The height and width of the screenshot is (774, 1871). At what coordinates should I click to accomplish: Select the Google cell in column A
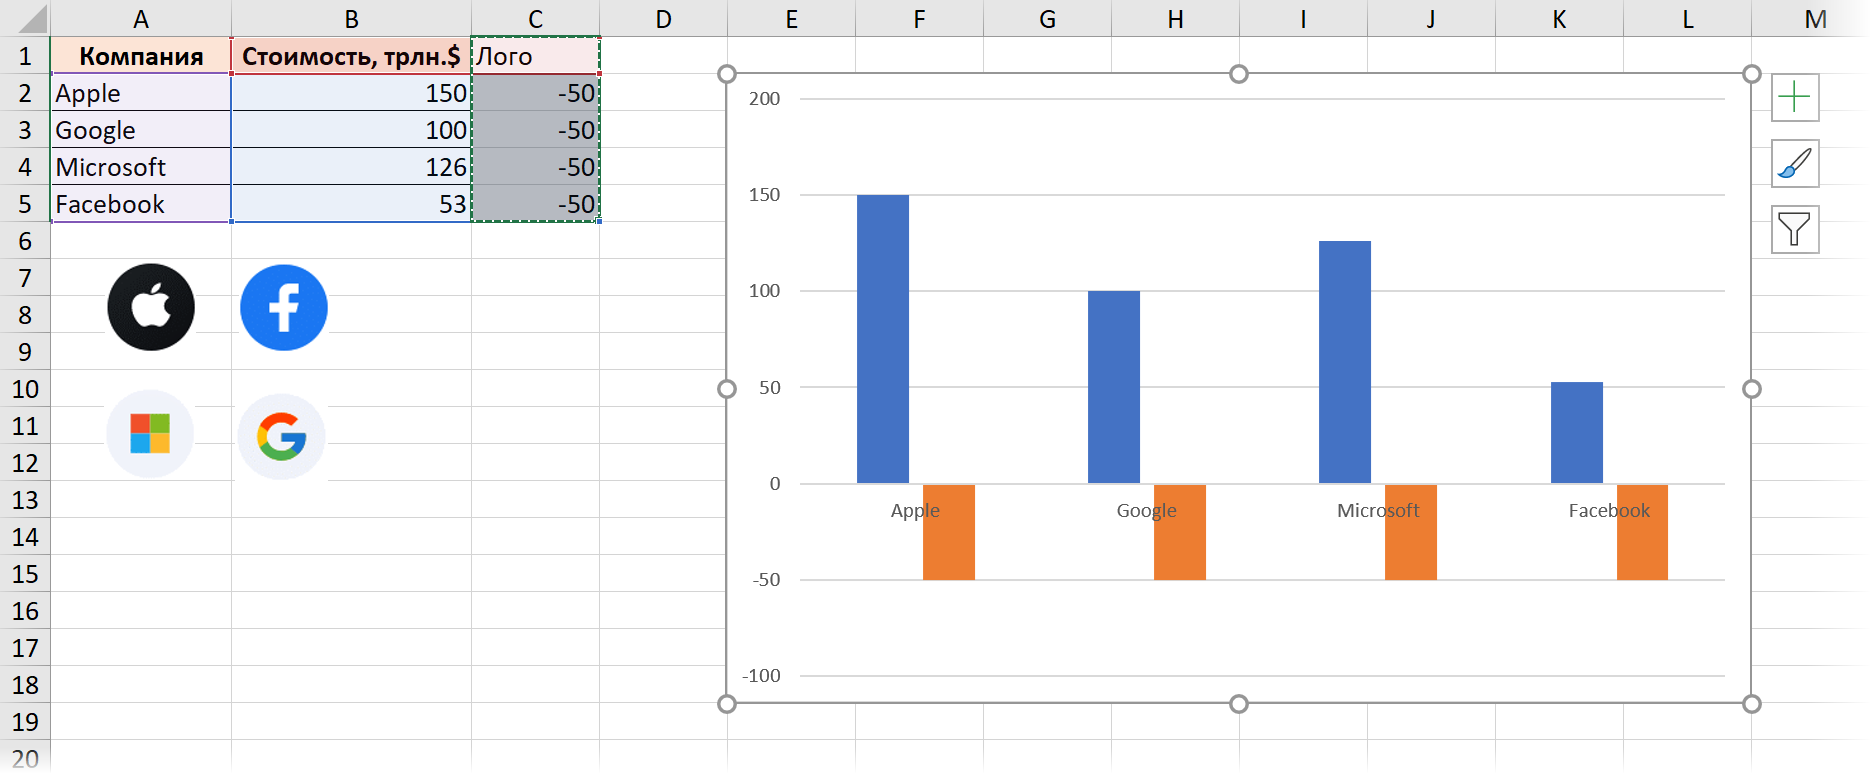click(141, 130)
